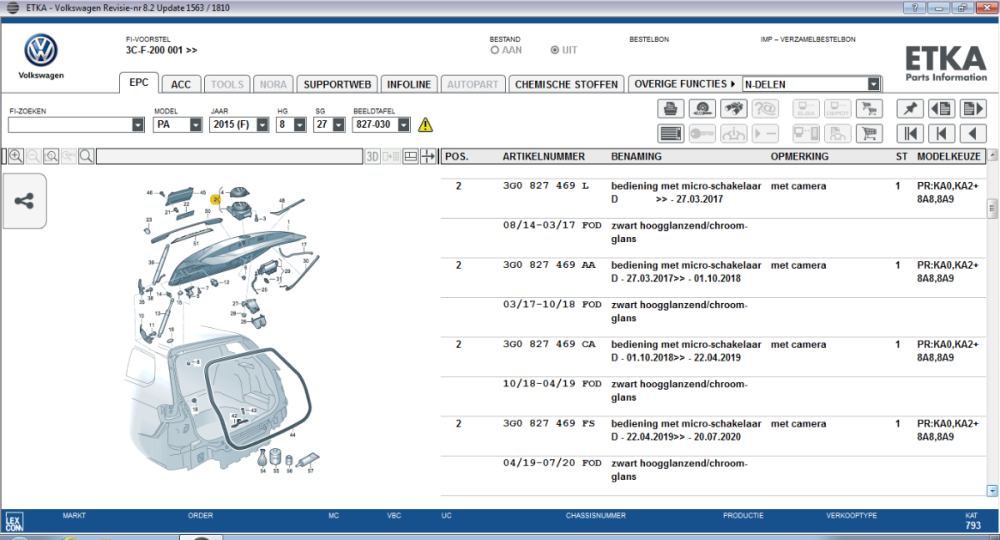The image size is (1000, 540).
Task: Click the POS. column header
Action: [x=457, y=156]
